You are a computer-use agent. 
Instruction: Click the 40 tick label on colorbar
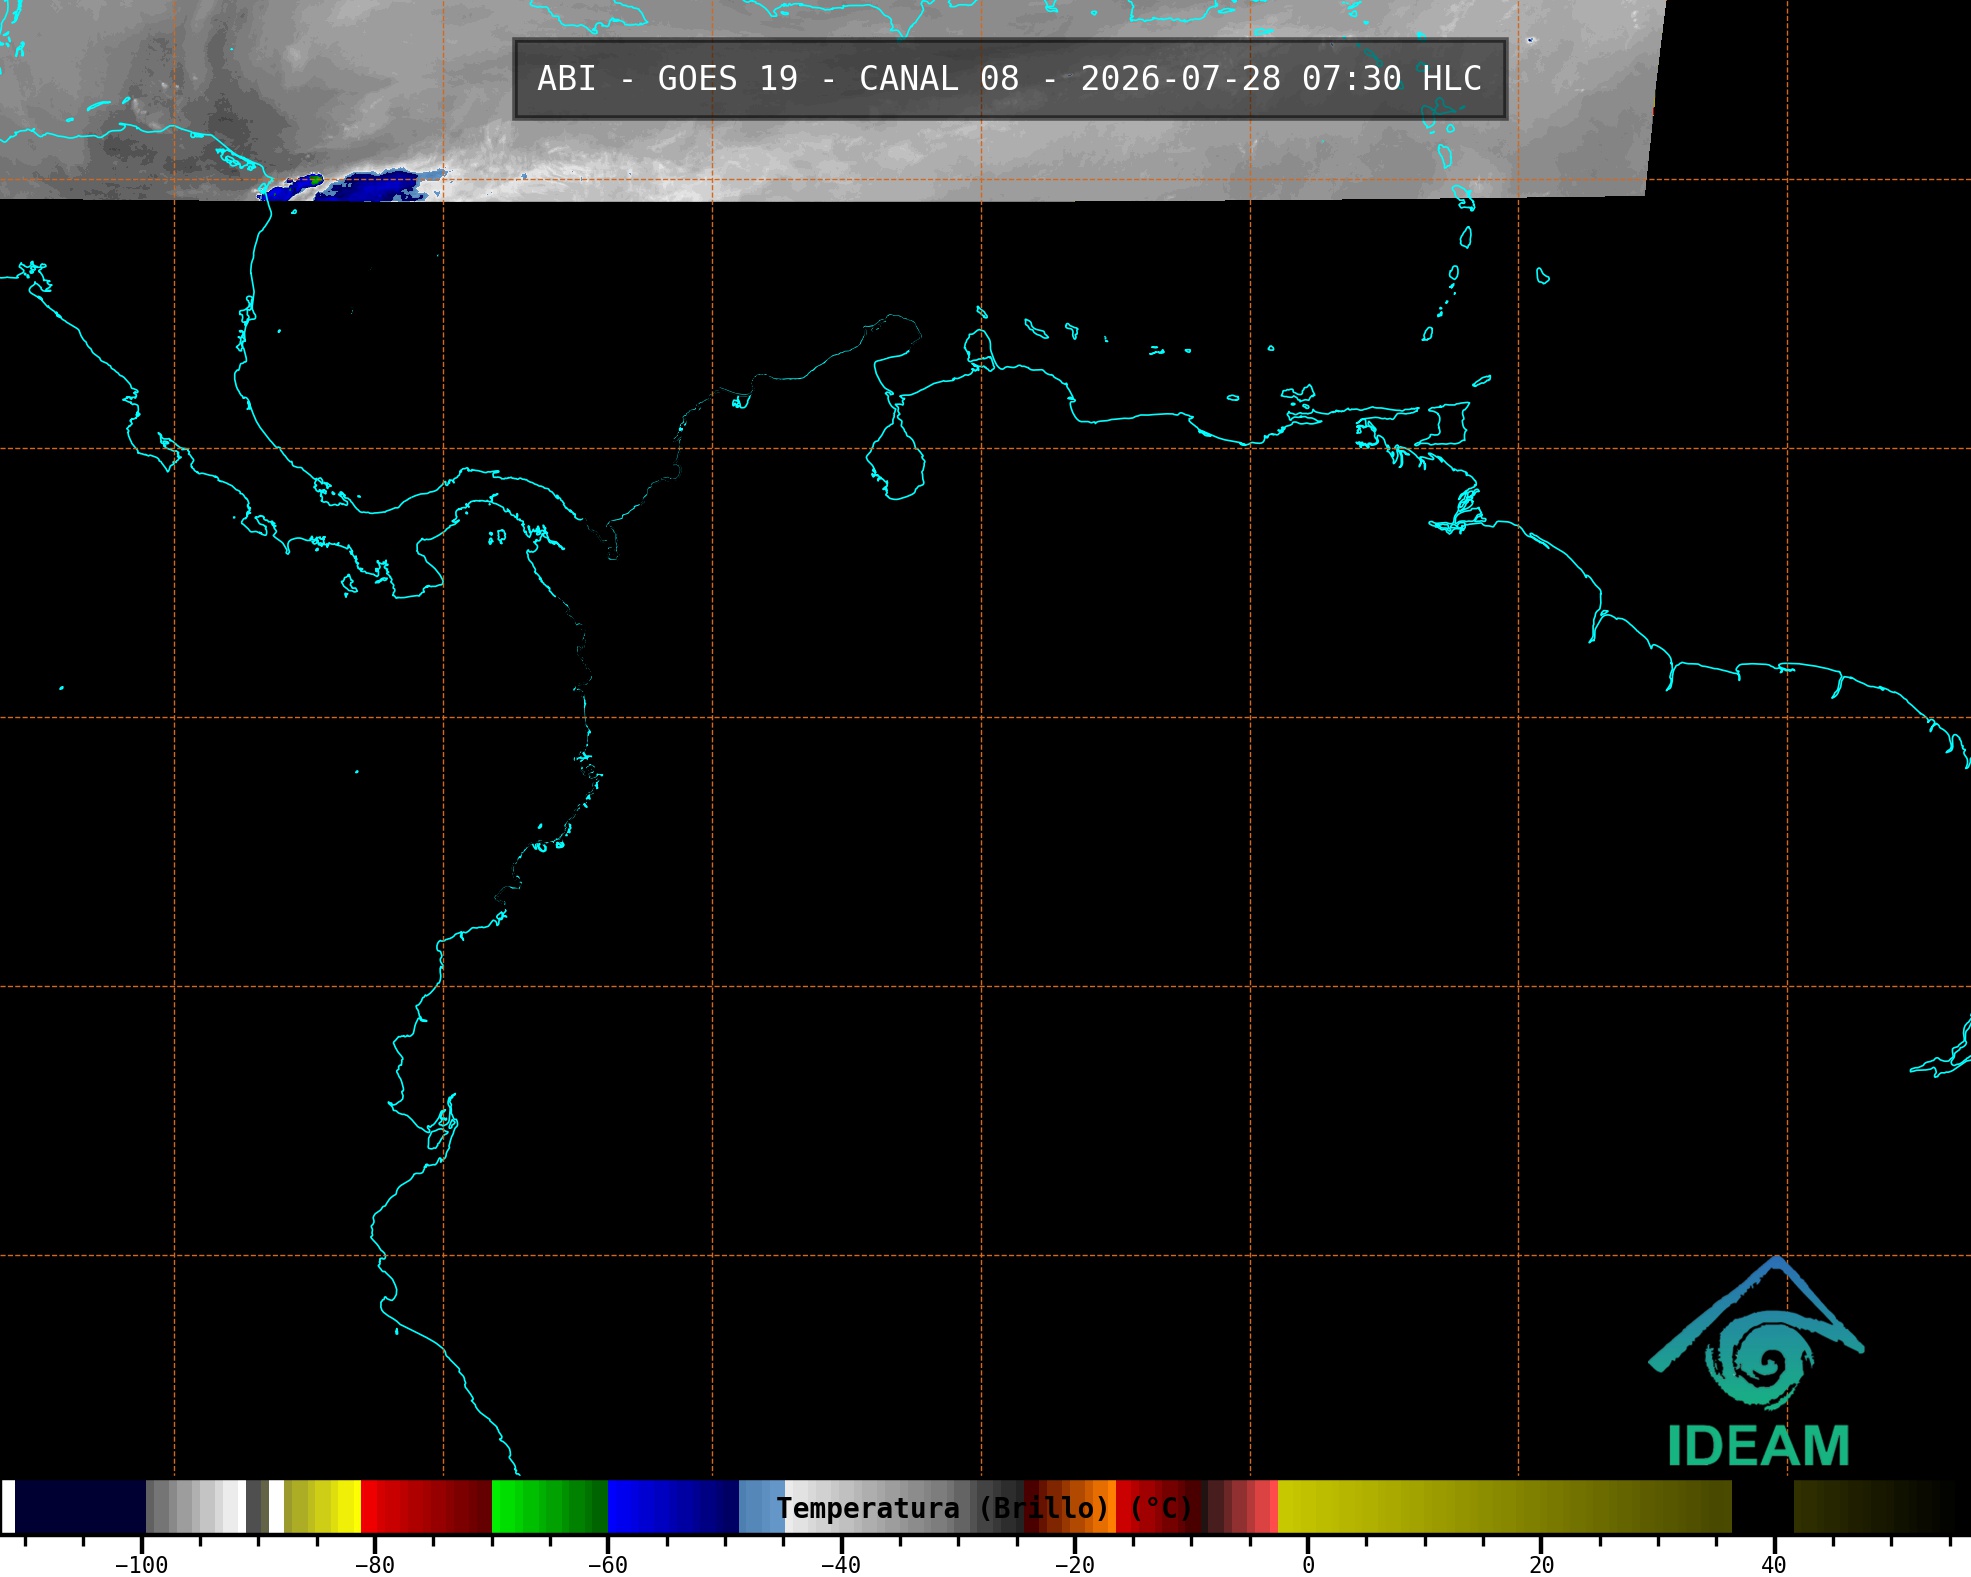tap(1774, 1565)
